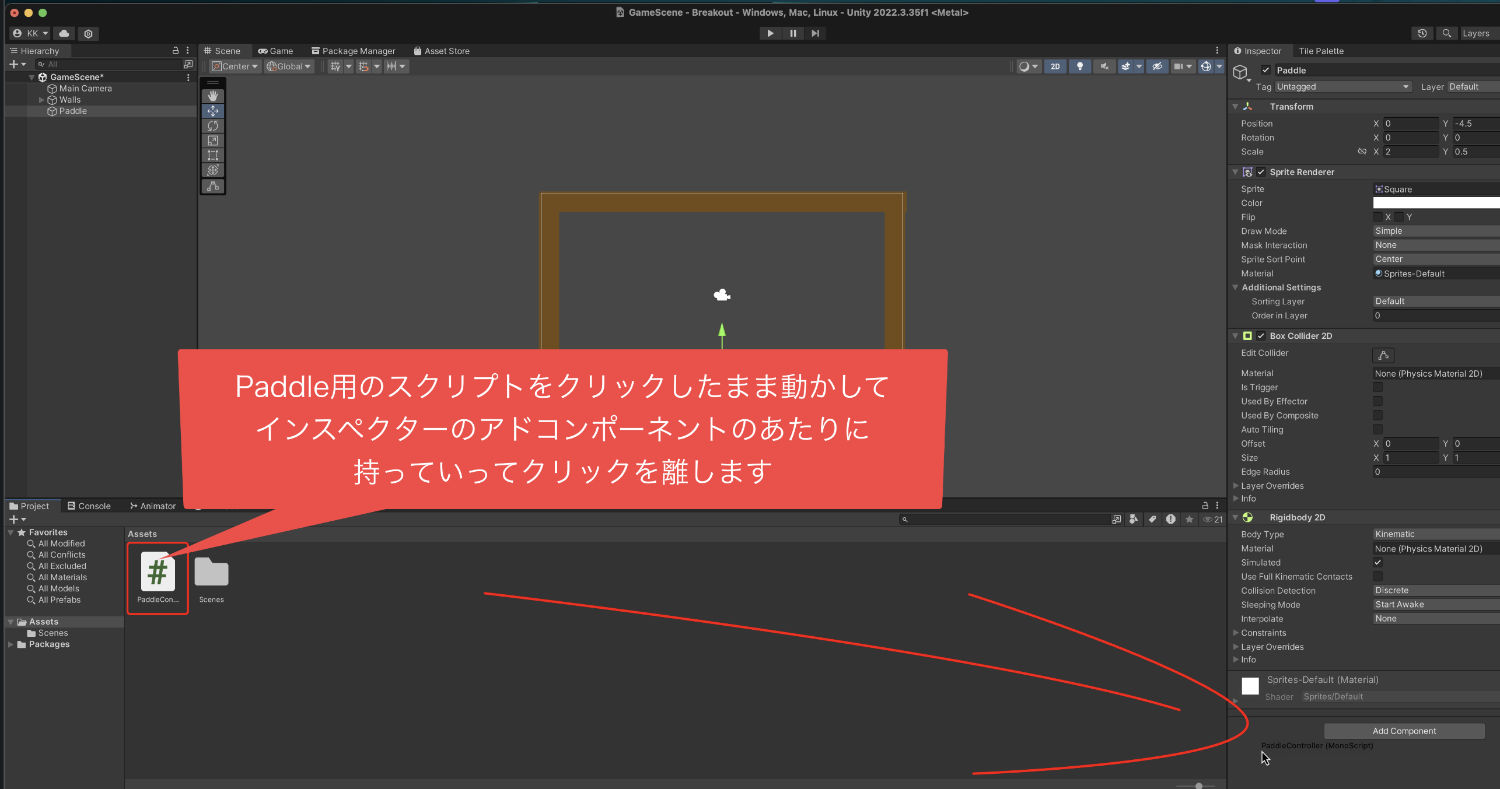Open the Scenes folder in Assets grid

pyautogui.click(x=211, y=579)
